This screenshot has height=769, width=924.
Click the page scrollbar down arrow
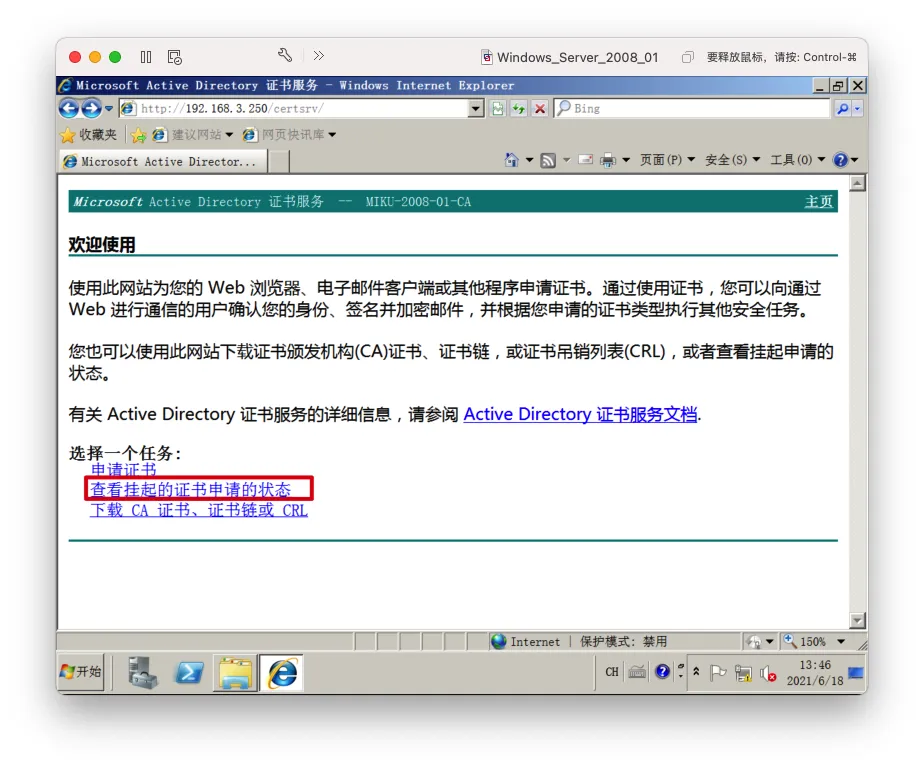(857, 620)
